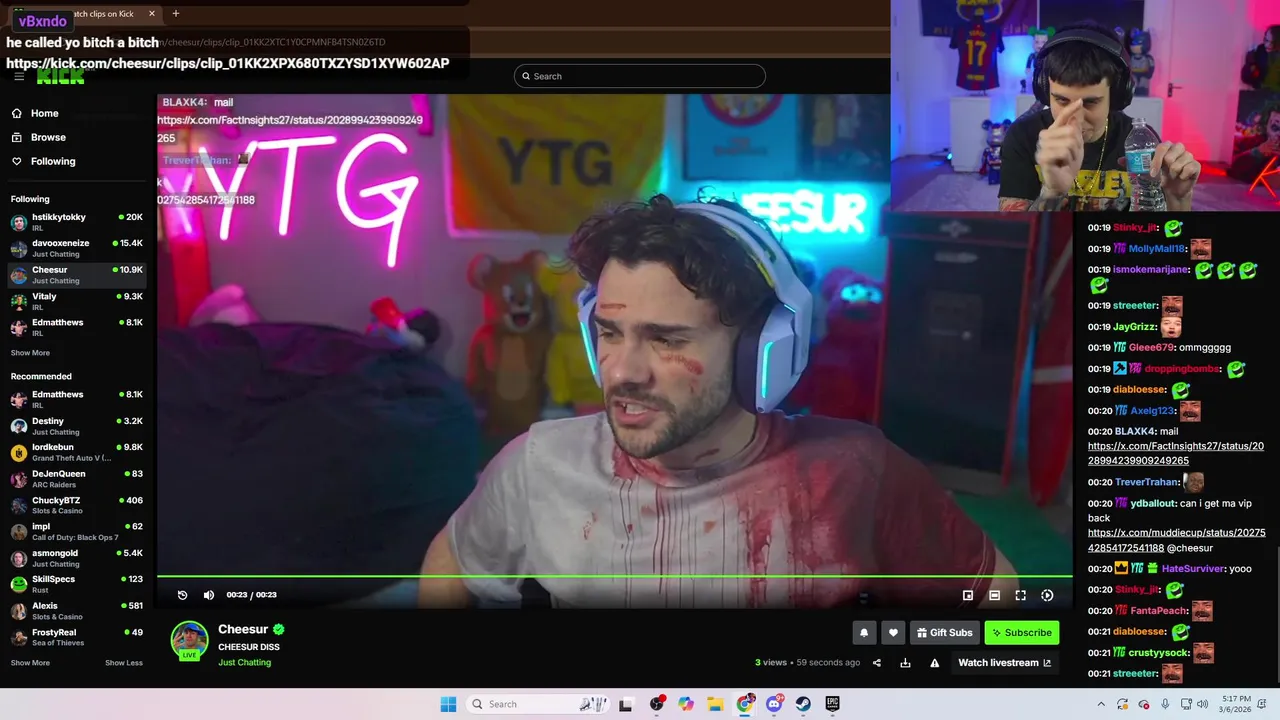Viewport: 1280px width, 720px height.
Task: Click the microphone icon in system tray
Action: pos(1165,704)
